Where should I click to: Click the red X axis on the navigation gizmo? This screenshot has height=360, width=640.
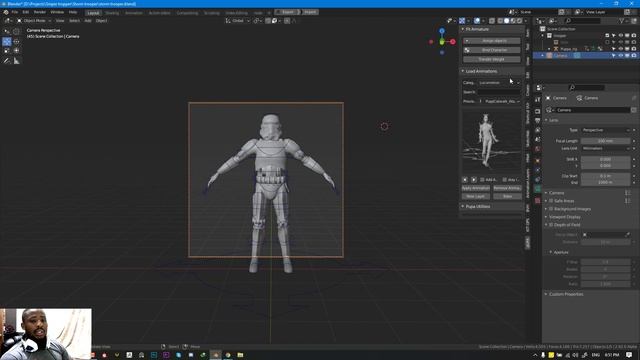point(453,42)
